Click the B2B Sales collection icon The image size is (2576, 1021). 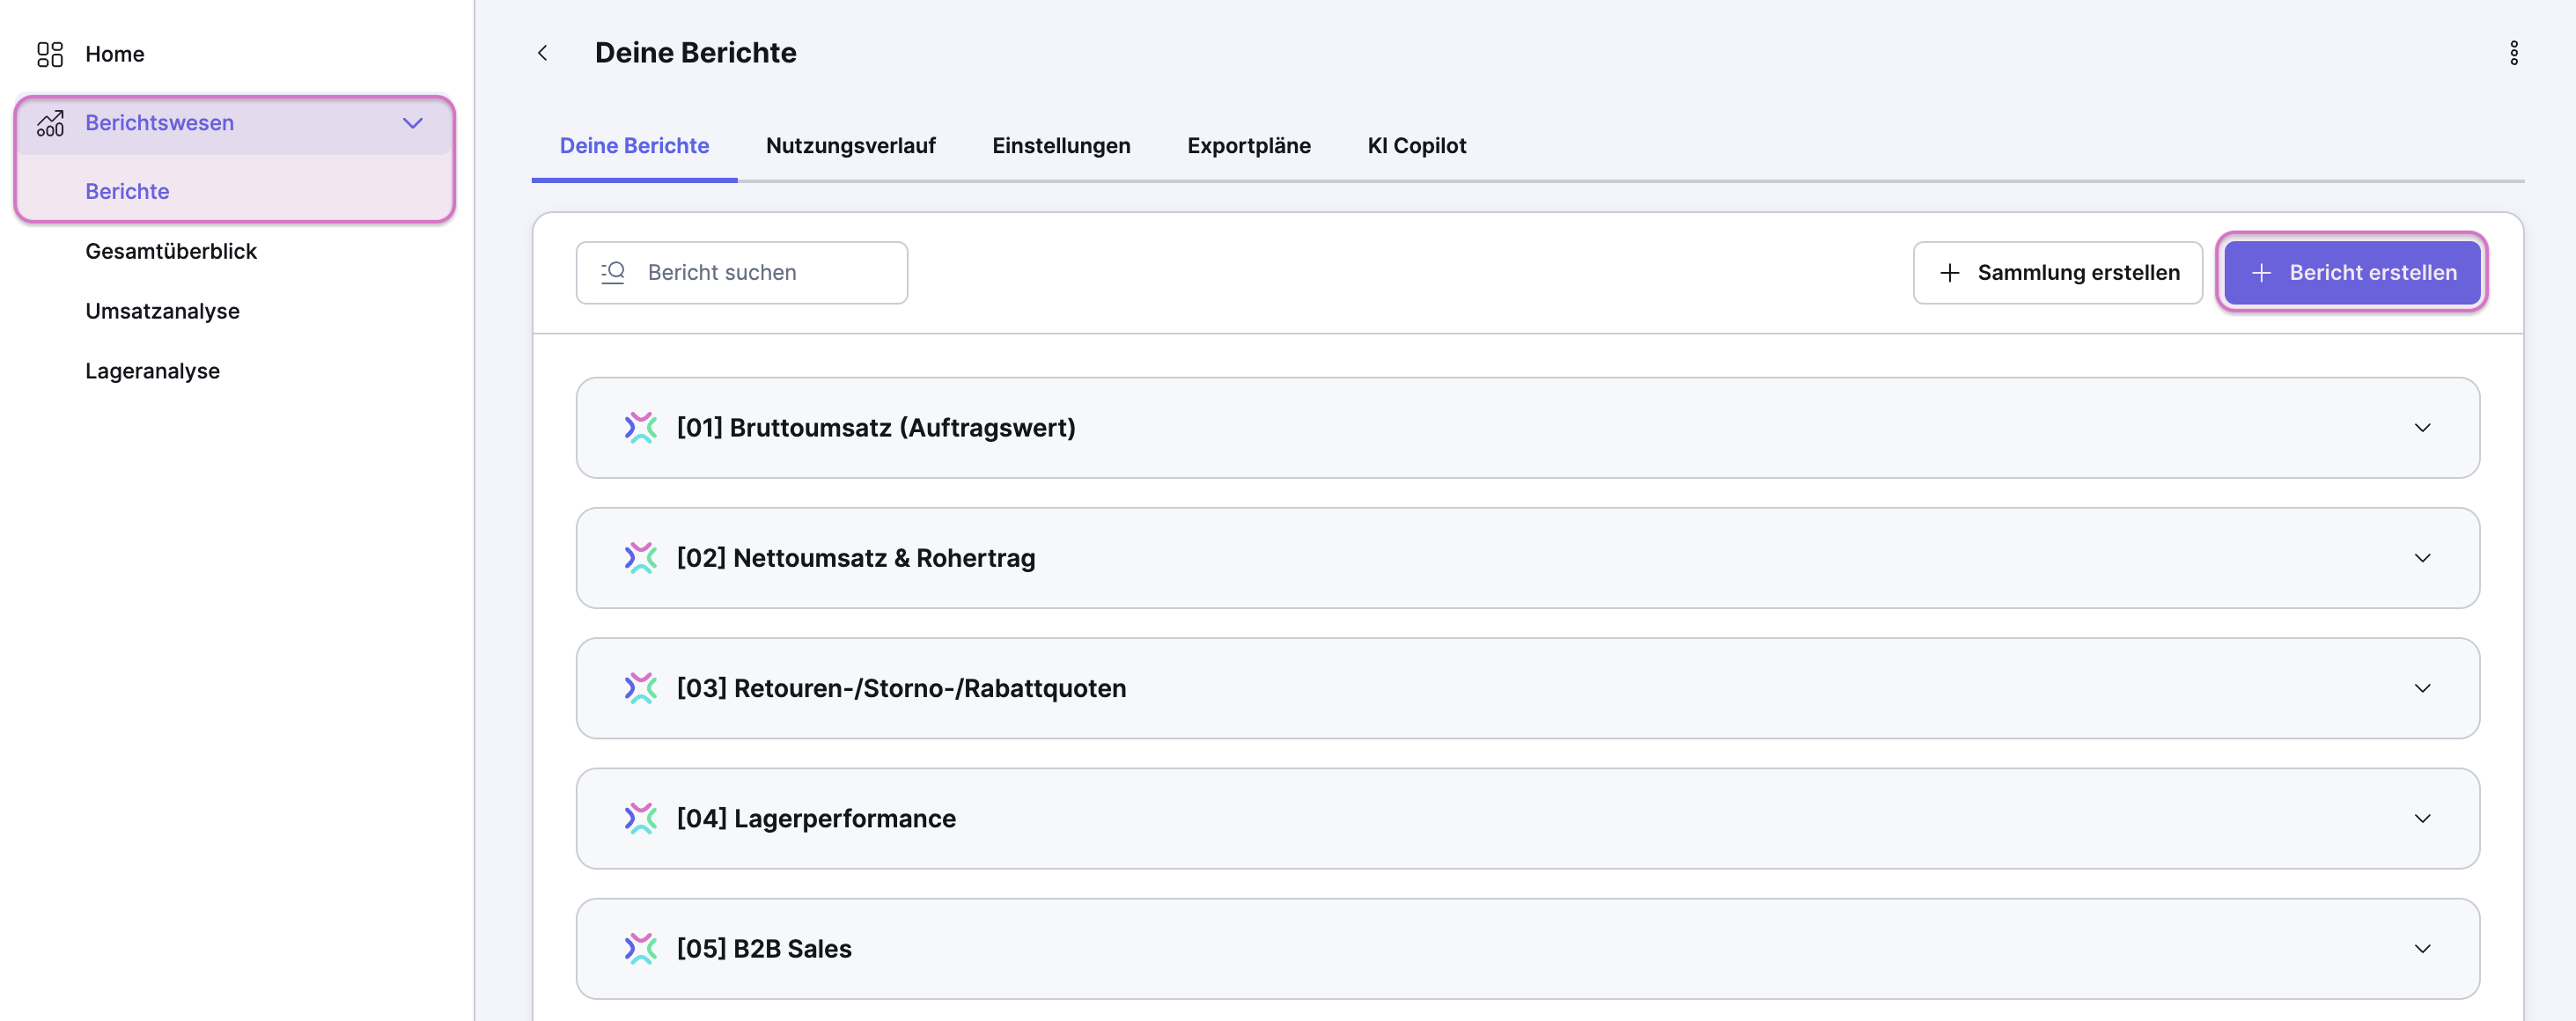(640, 948)
